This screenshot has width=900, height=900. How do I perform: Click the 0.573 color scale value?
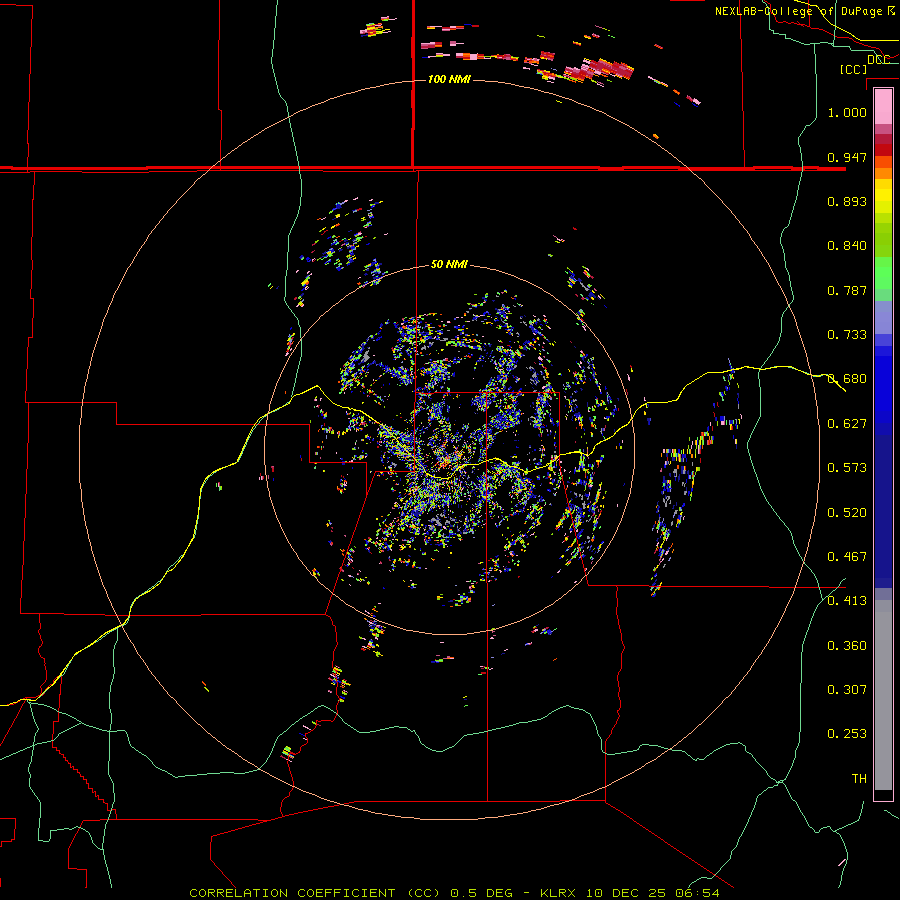(847, 468)
